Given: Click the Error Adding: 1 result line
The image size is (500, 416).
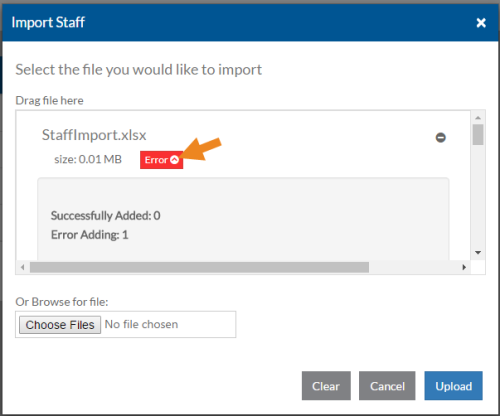Looking at the screenshot, I should 89,235.
